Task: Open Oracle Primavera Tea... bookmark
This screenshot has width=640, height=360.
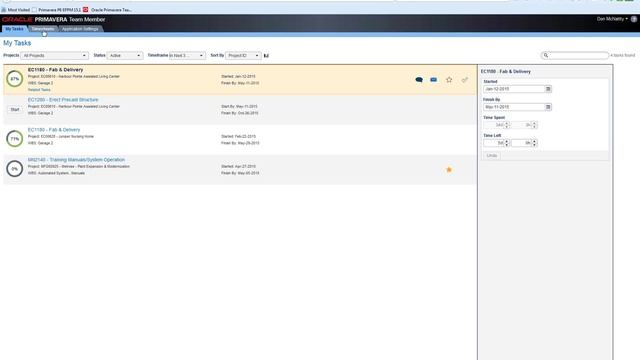Action: tap(111, 9)
